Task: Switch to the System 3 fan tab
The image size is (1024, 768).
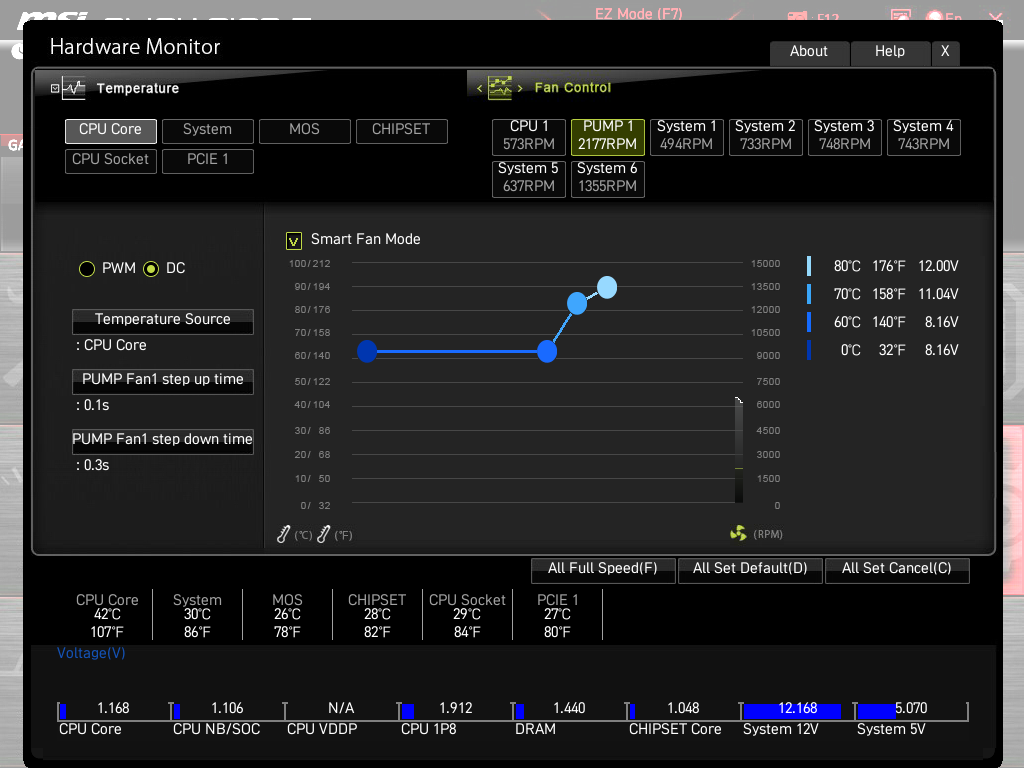Action: [x=844, y=136]
